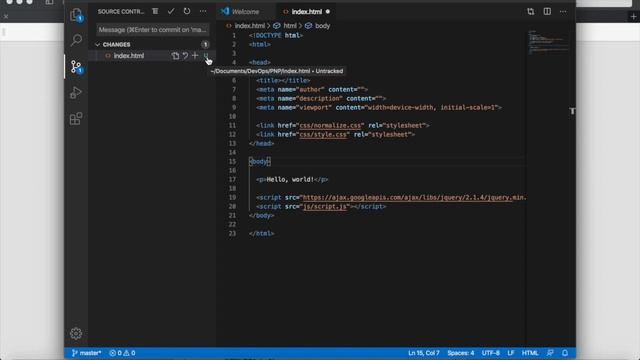This screenshot has width=640, height=360.
Task: Open problems count in status bar
Action: (122, 353)
